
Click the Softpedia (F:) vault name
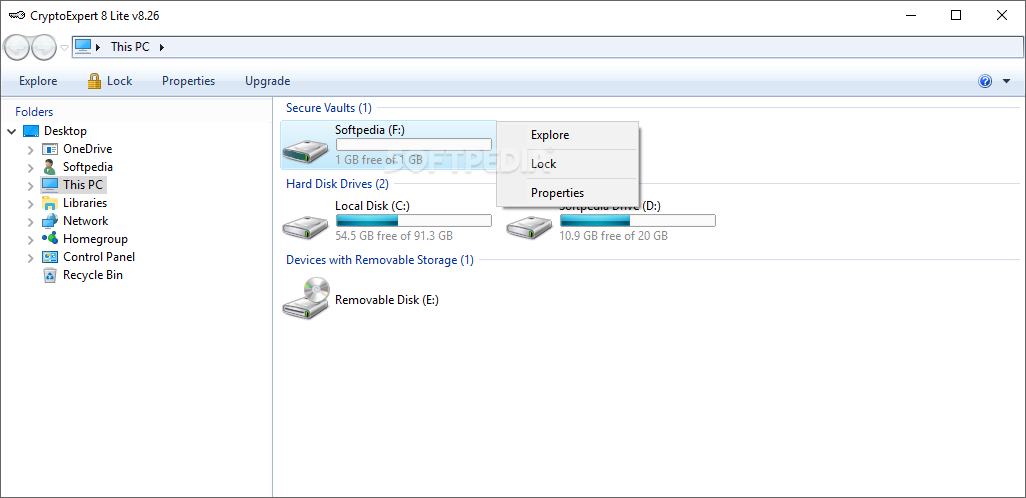[x=370, y=130]
